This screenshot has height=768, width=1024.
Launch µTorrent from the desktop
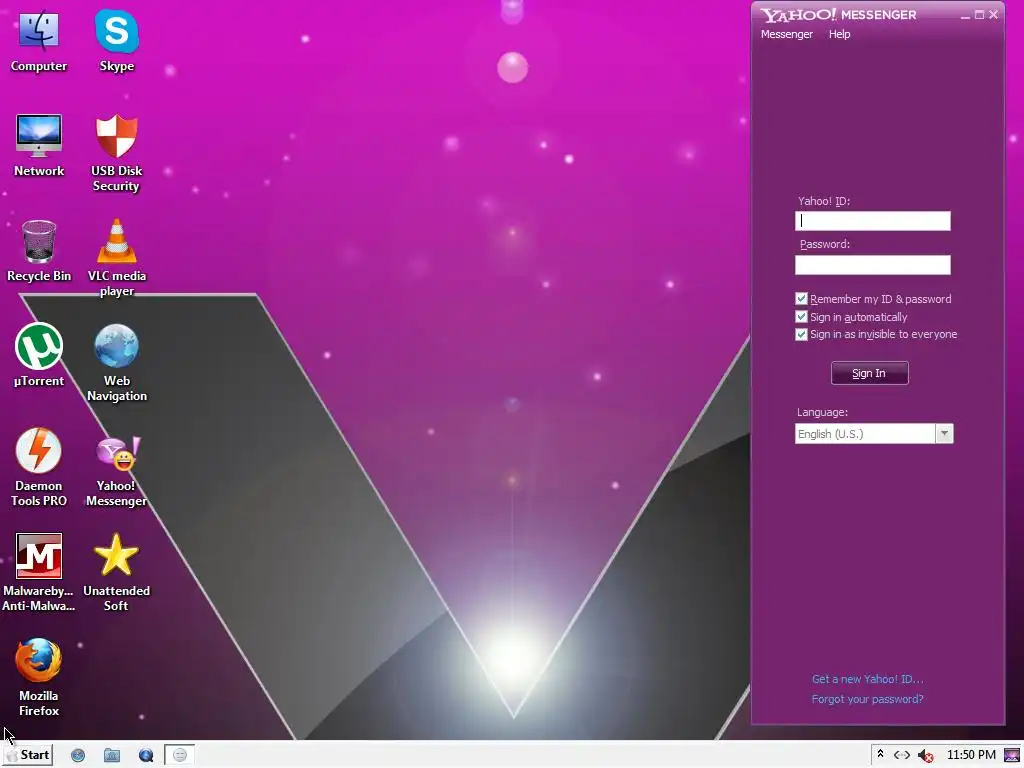[39, 355]
